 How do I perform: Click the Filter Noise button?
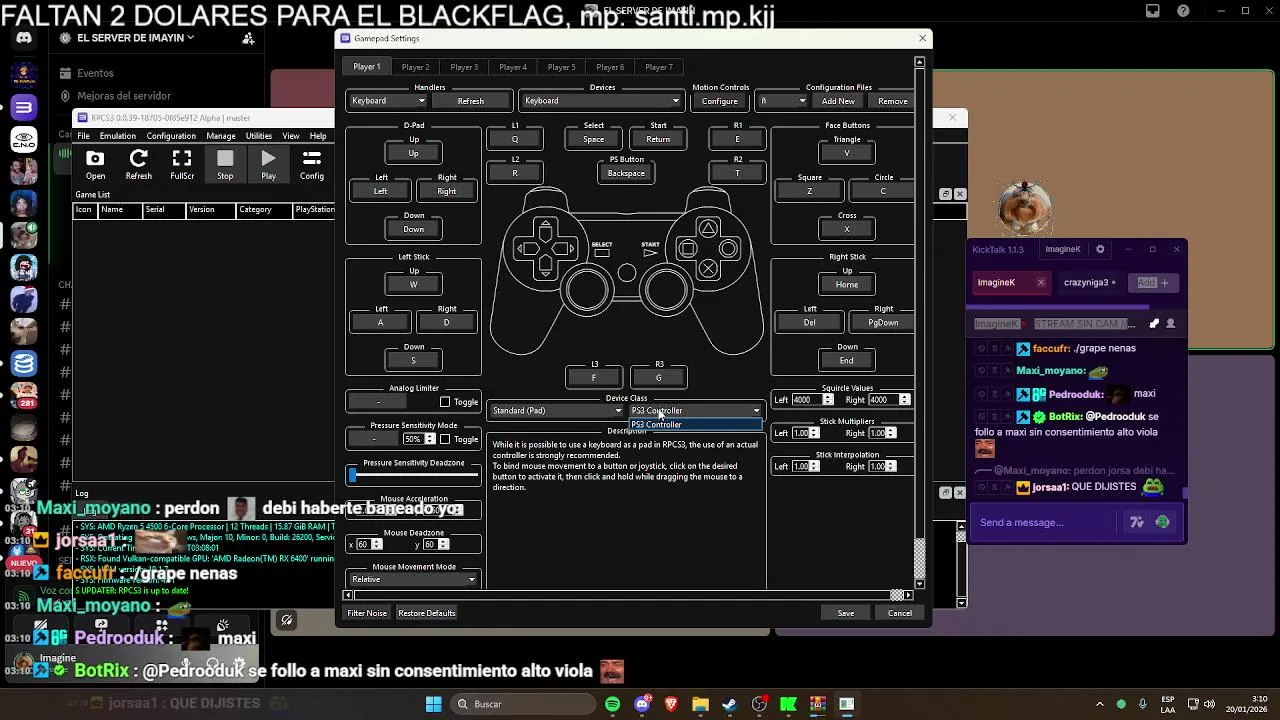tap(367, 613)
